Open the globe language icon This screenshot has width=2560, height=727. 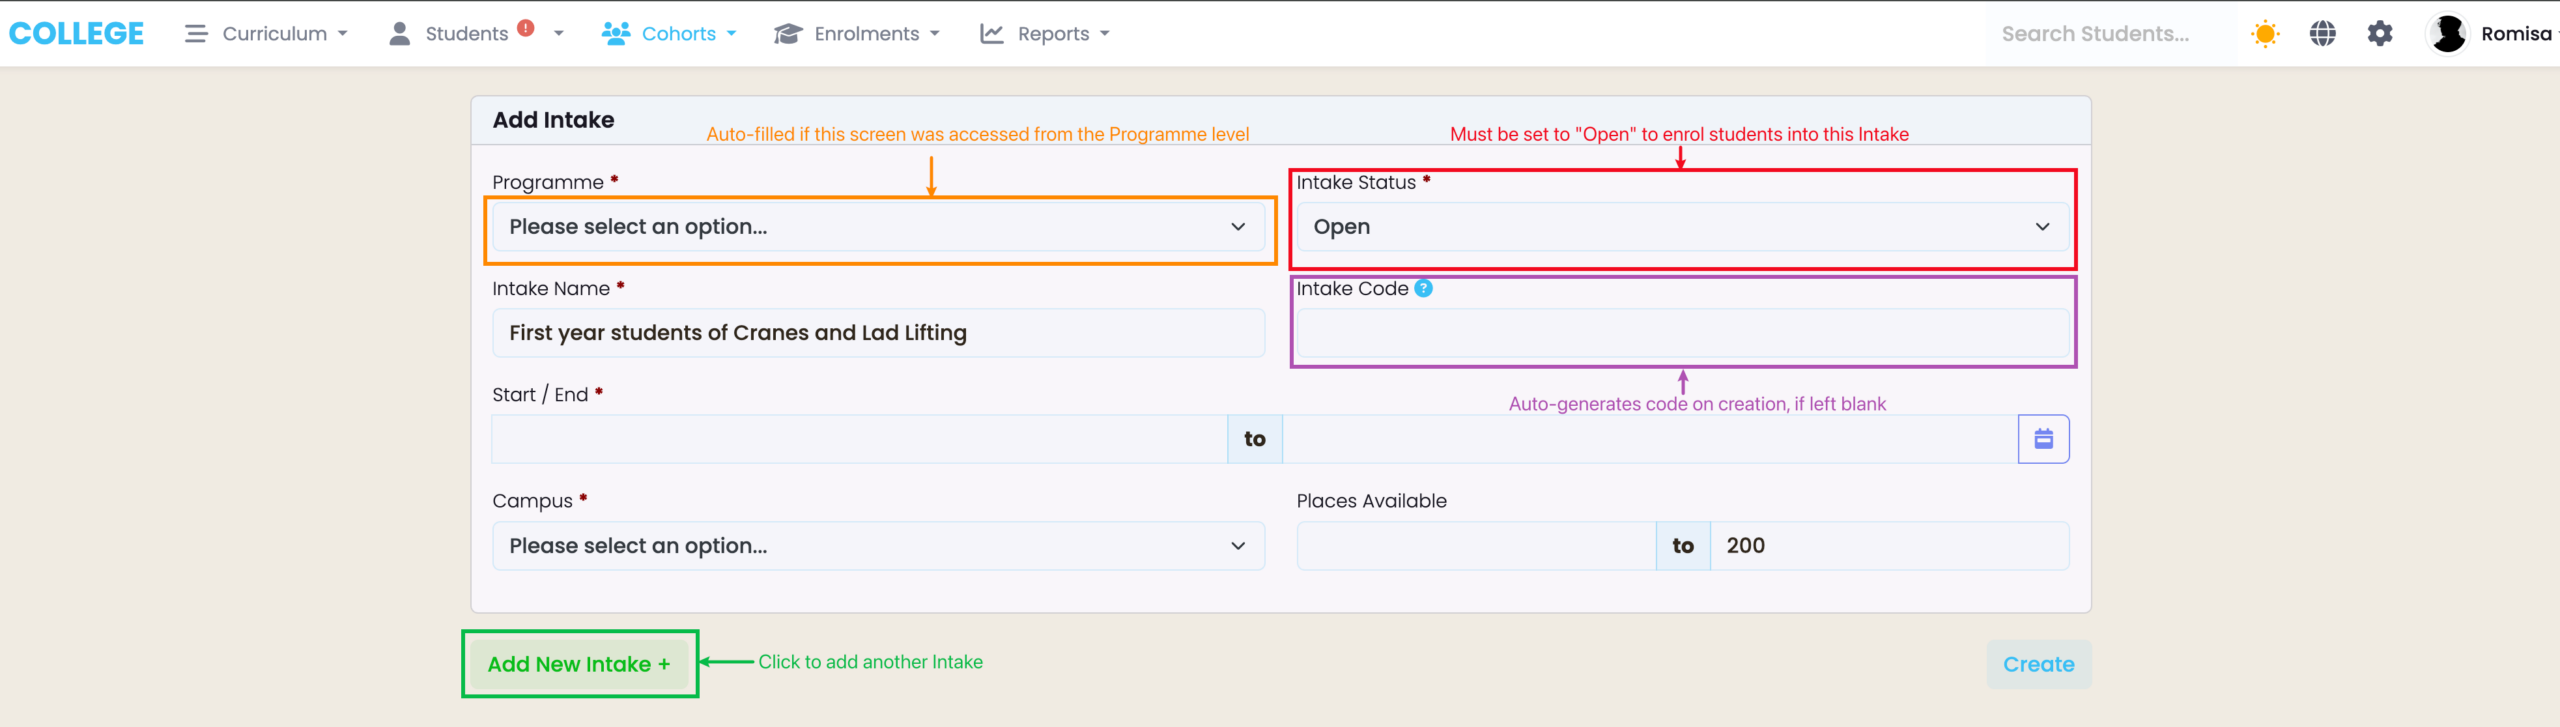point(2322,34)
